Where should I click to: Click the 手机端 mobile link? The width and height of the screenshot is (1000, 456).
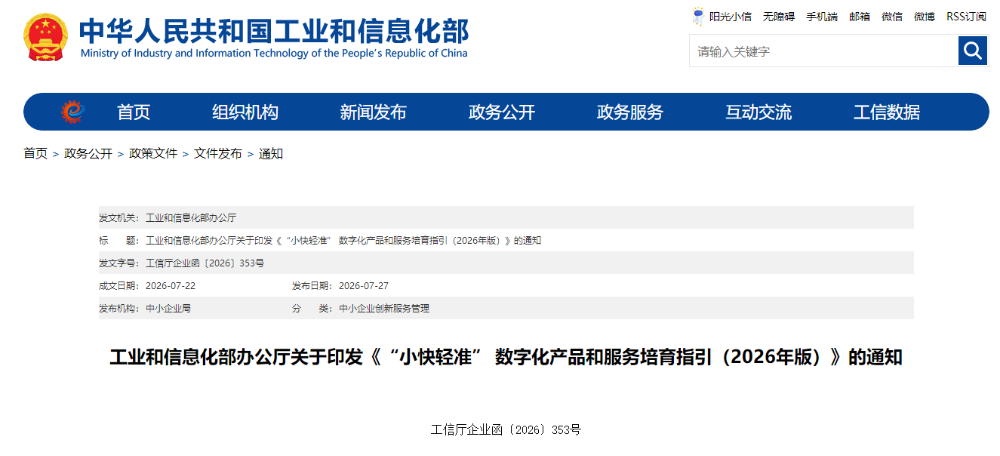pos(822,17)
